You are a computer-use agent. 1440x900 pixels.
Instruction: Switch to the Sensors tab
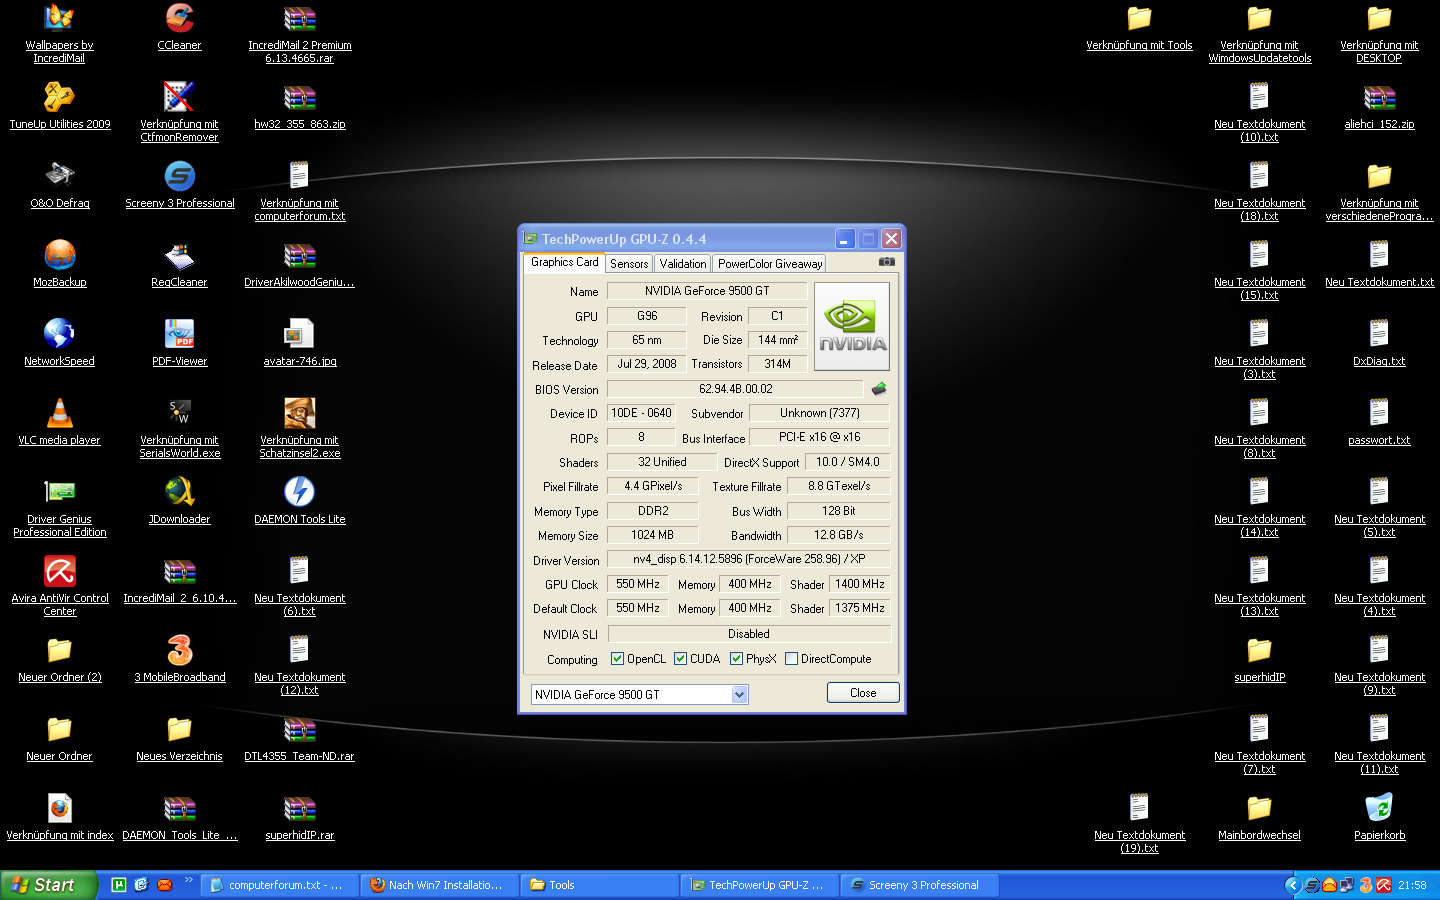(629, 264)
